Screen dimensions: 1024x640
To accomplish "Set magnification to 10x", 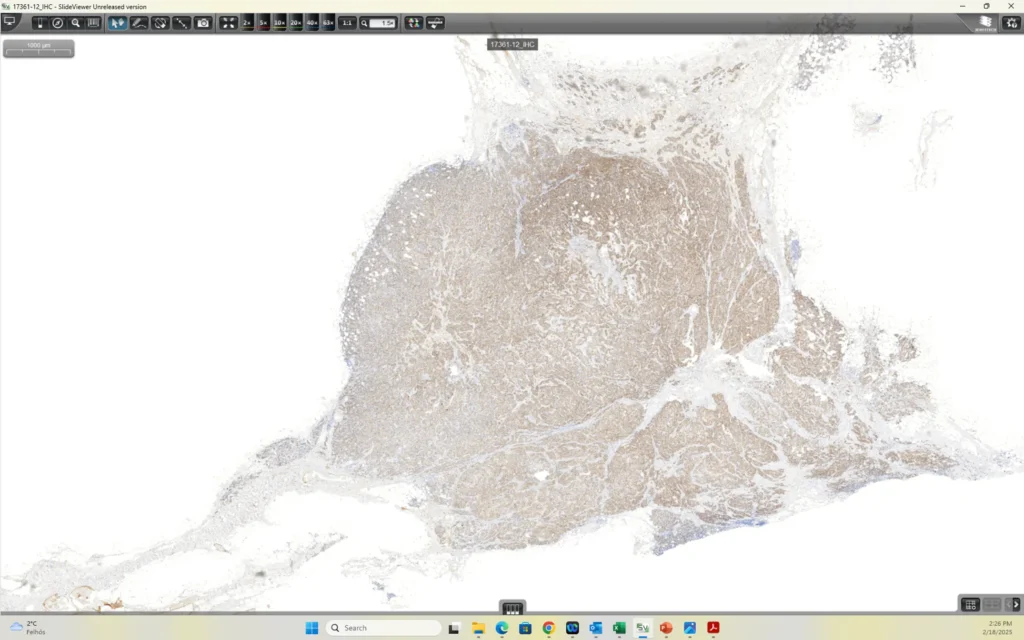I will tap(280, 23).
